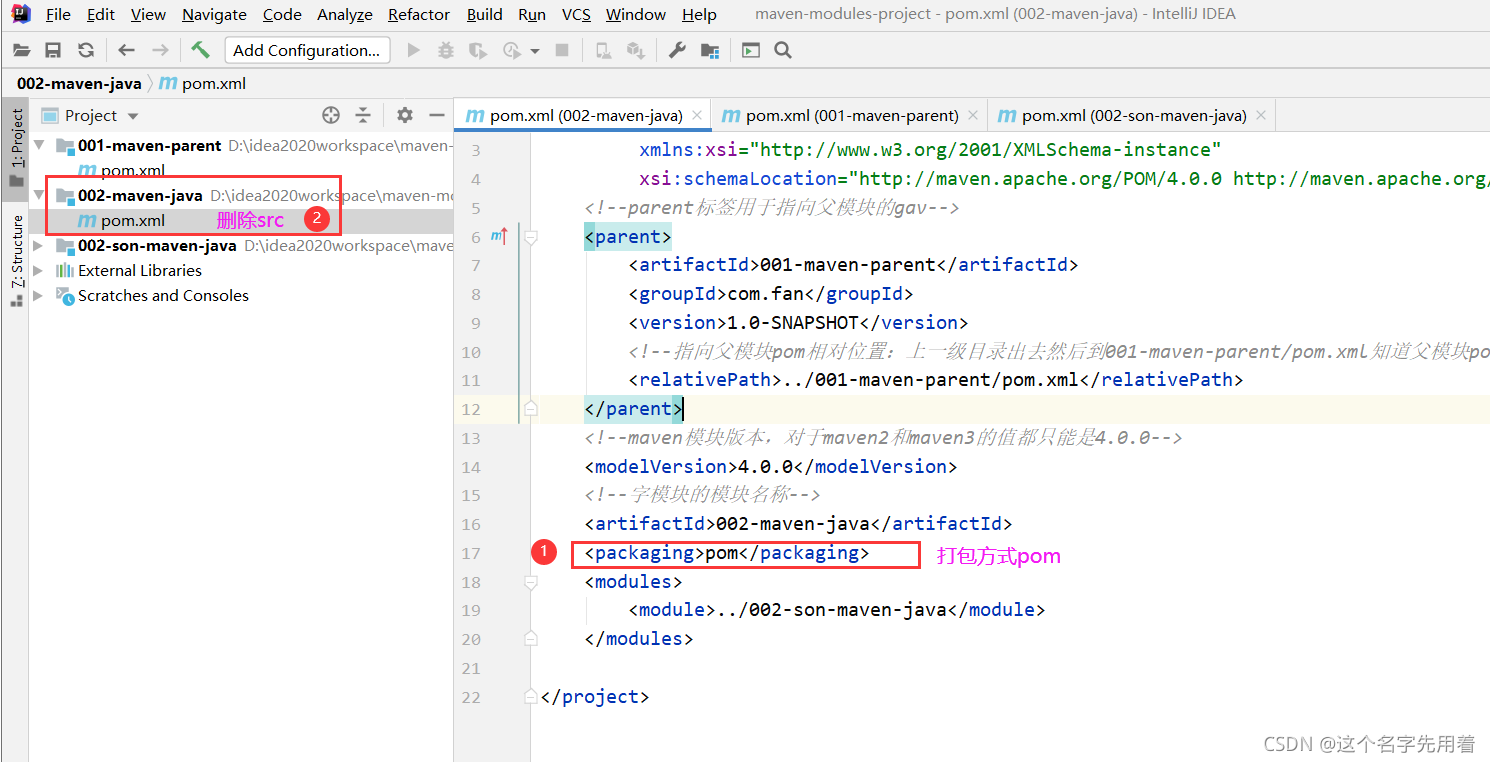Open the Project view type dropdown
Viewport: 1490px width, 762px height.
click(x=133, y=116)
